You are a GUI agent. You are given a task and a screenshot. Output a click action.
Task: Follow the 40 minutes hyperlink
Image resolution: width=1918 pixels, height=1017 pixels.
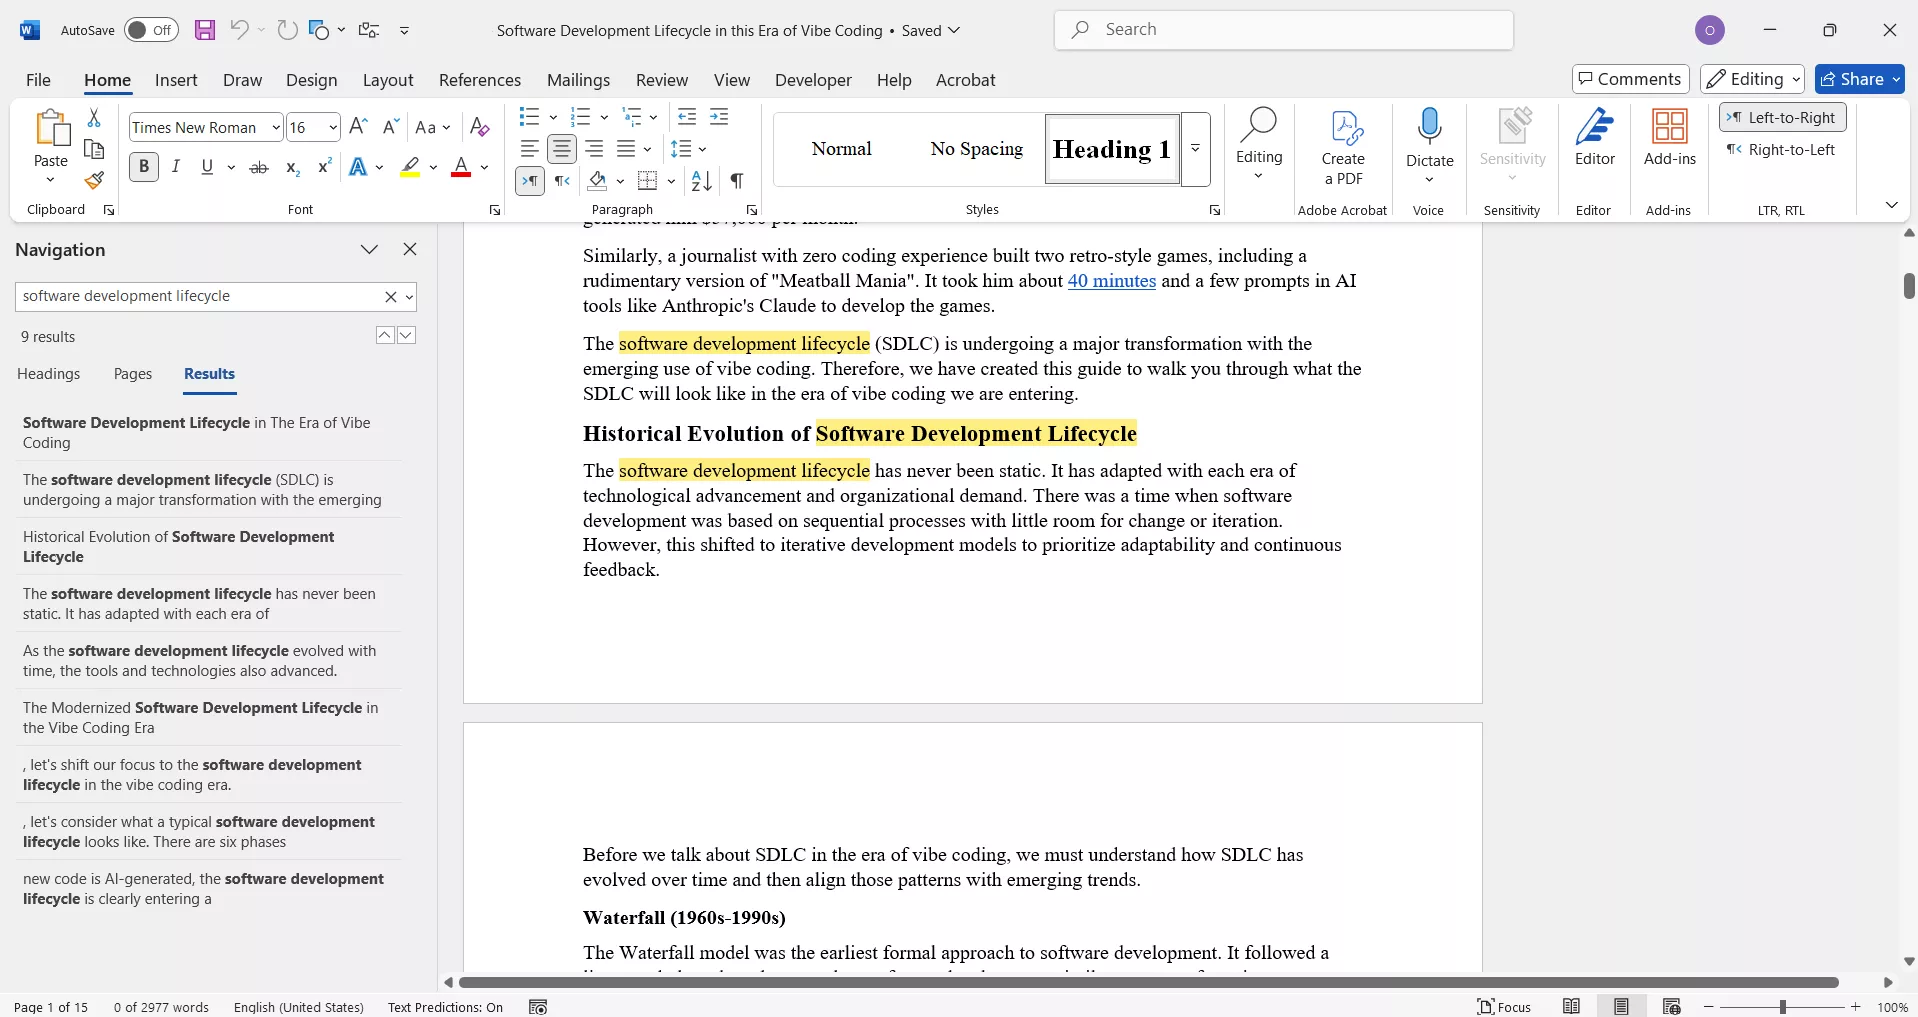click(x=1112, y=281)
